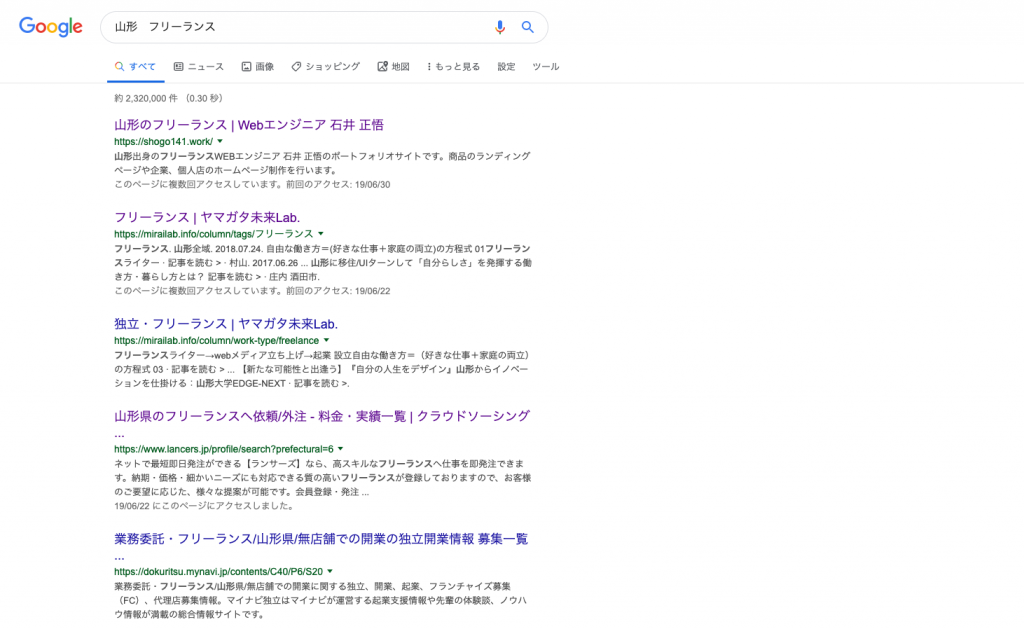
Task: Activate voice search microphone icon
Action: tap(500, 27)
